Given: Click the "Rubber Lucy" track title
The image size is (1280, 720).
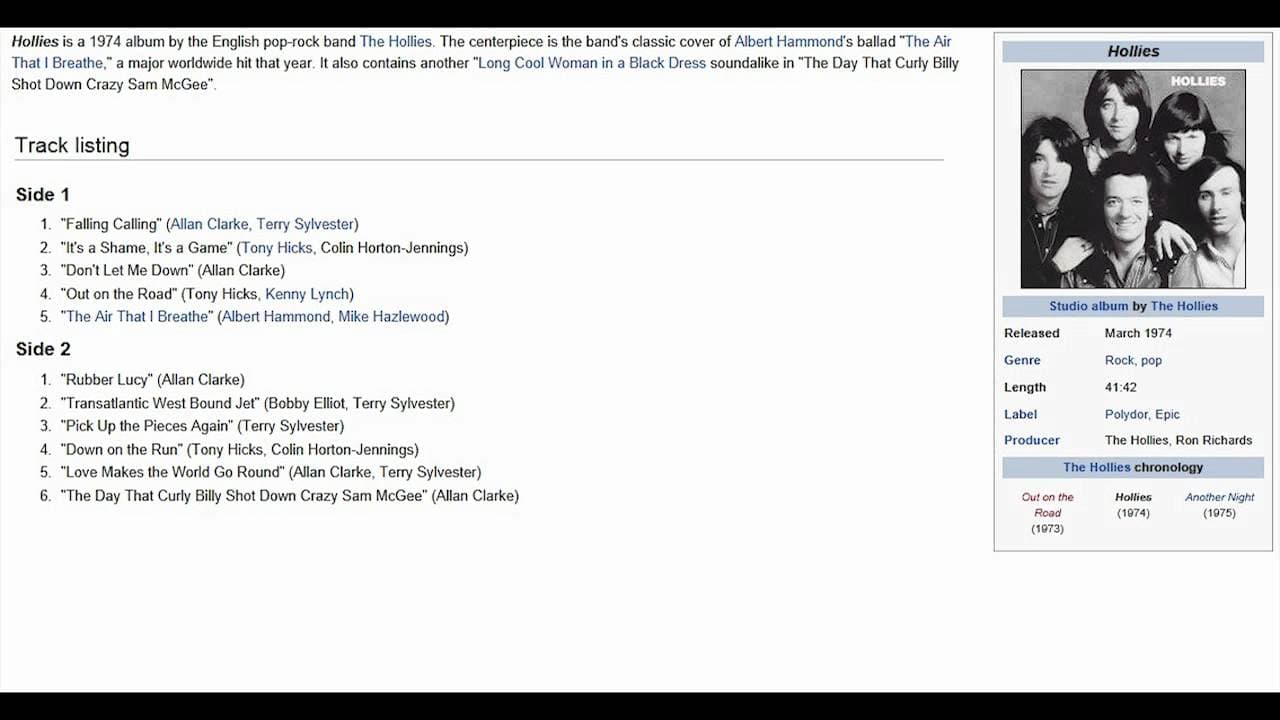Looking at the screenshot, I should tap(107, 380).
